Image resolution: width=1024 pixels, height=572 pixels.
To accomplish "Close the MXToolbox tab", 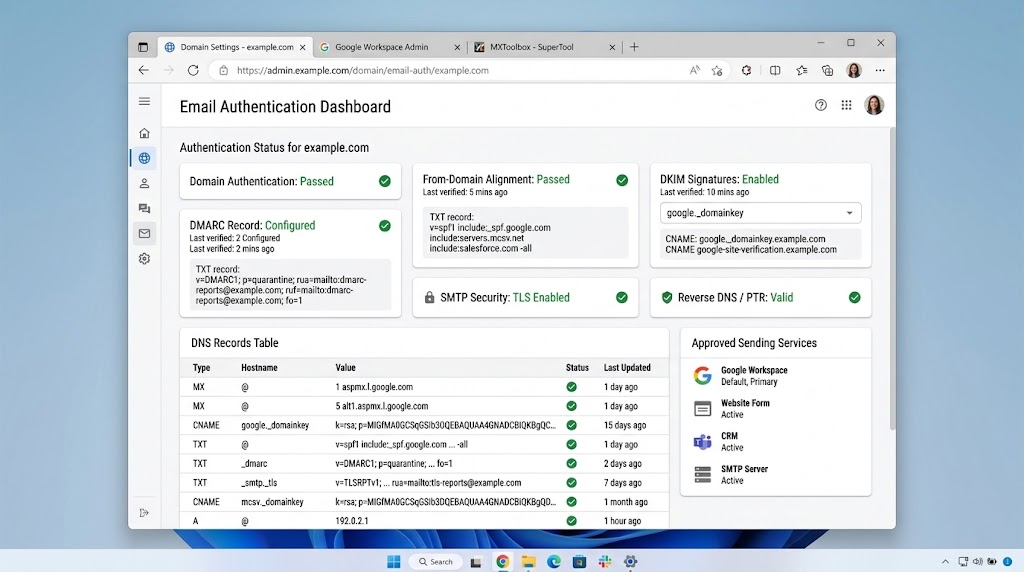I will 612,47.
